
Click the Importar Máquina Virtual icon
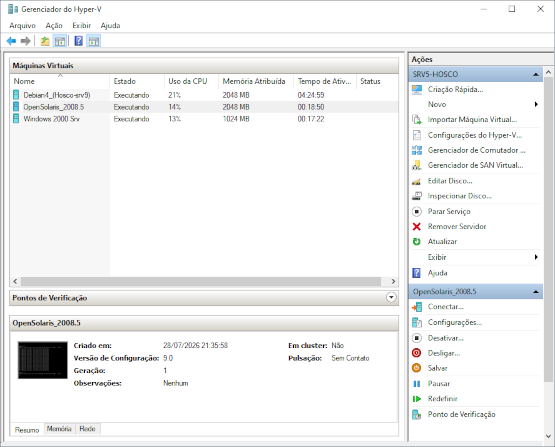[x=417, y=120]
